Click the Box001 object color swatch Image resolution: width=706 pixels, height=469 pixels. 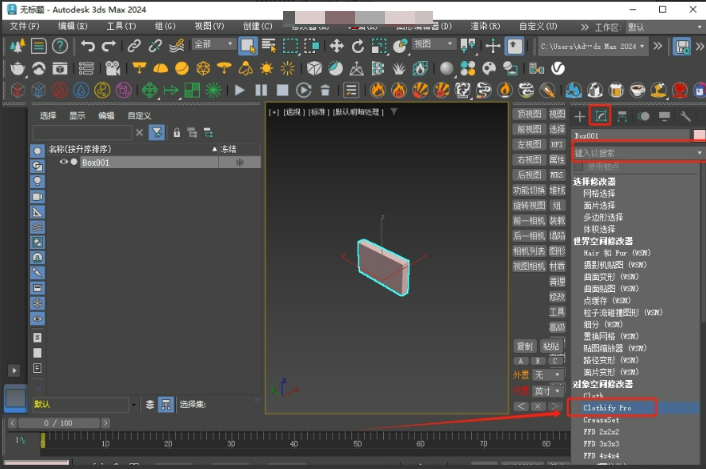(699, 135)
